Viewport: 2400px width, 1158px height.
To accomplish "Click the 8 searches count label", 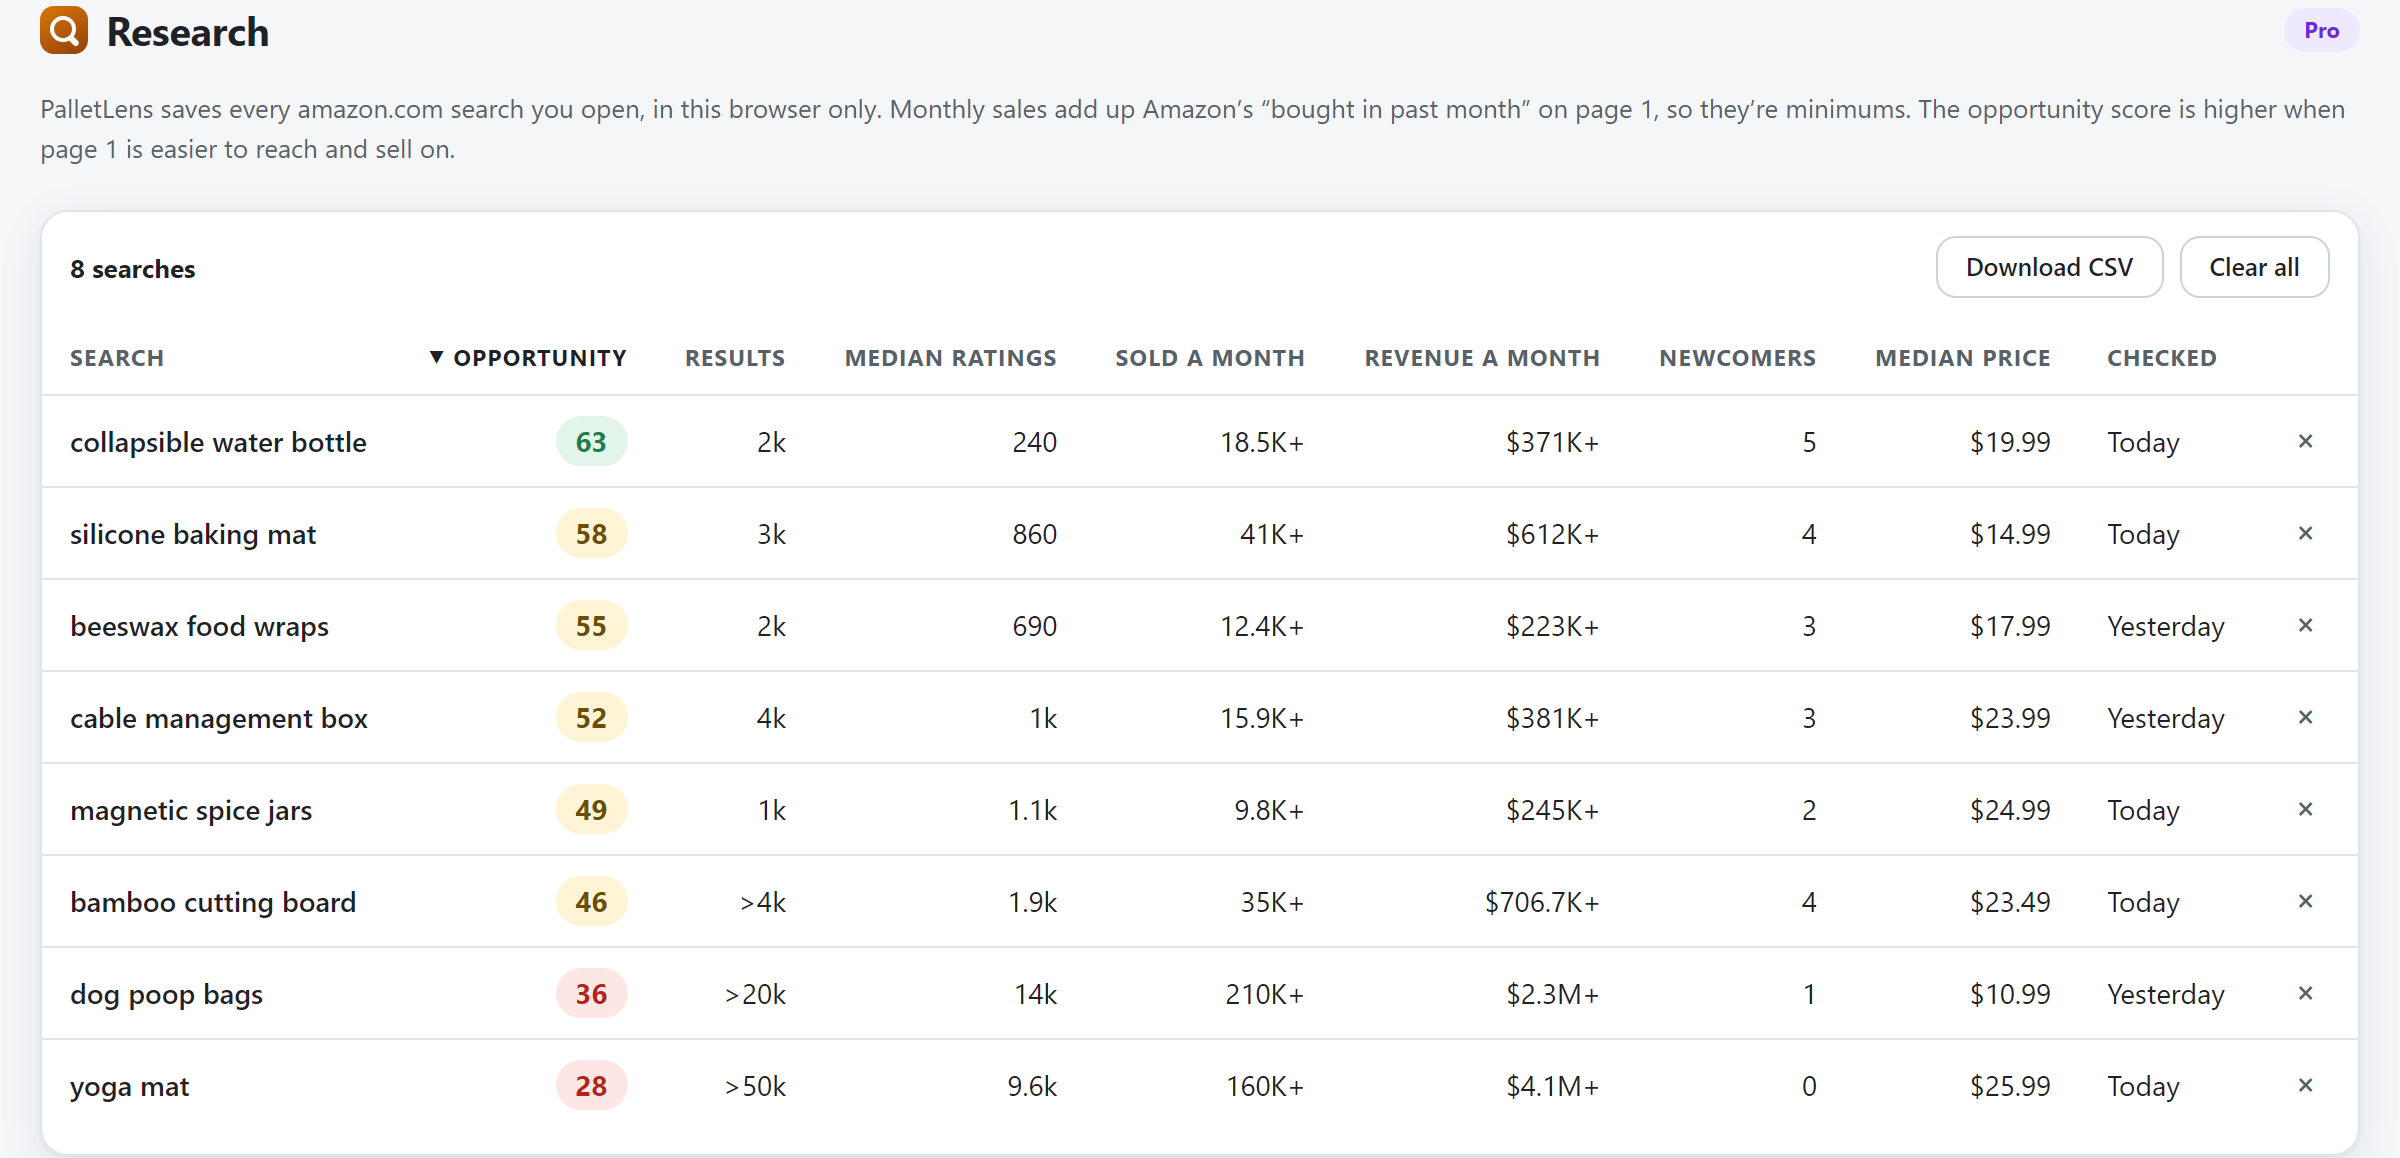I will (133, 269).
